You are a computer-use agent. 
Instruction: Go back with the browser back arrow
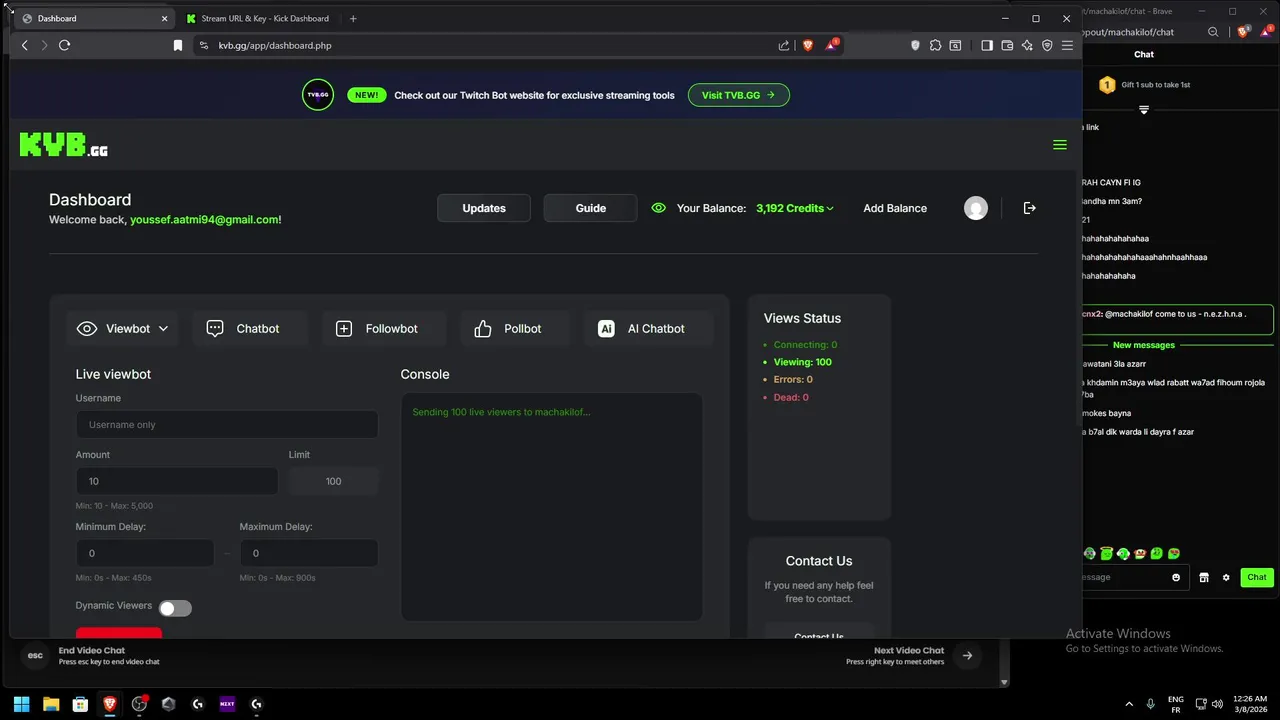click(25, 45)
